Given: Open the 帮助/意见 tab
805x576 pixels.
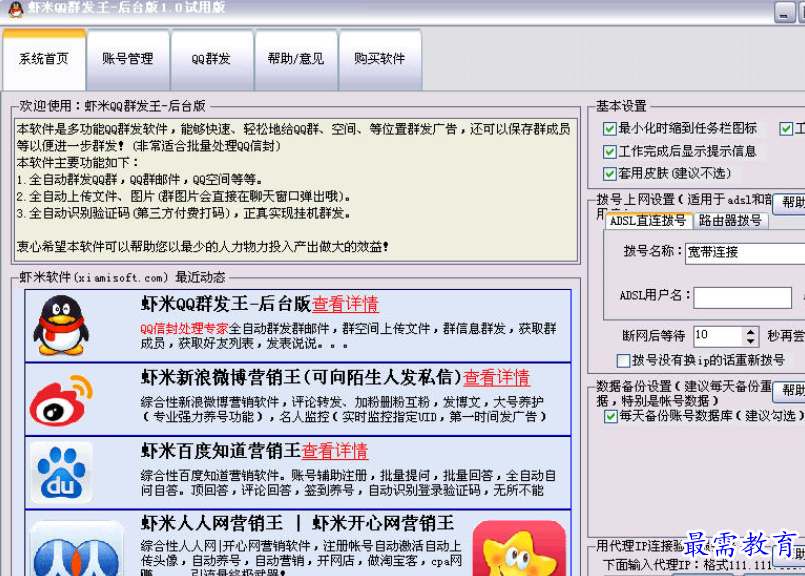Looking at the screenshot, I should (x=296, y=59).
